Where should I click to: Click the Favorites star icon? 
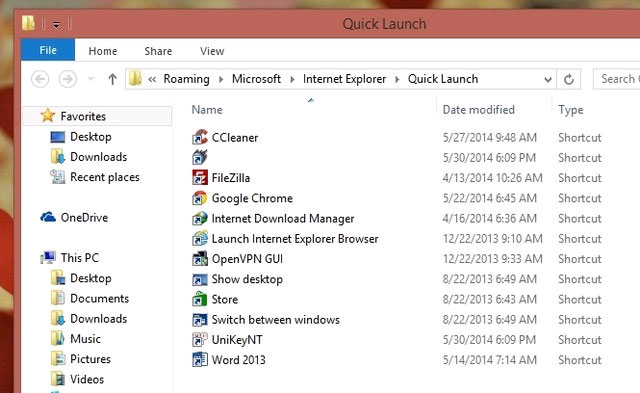tap(48, 115)
